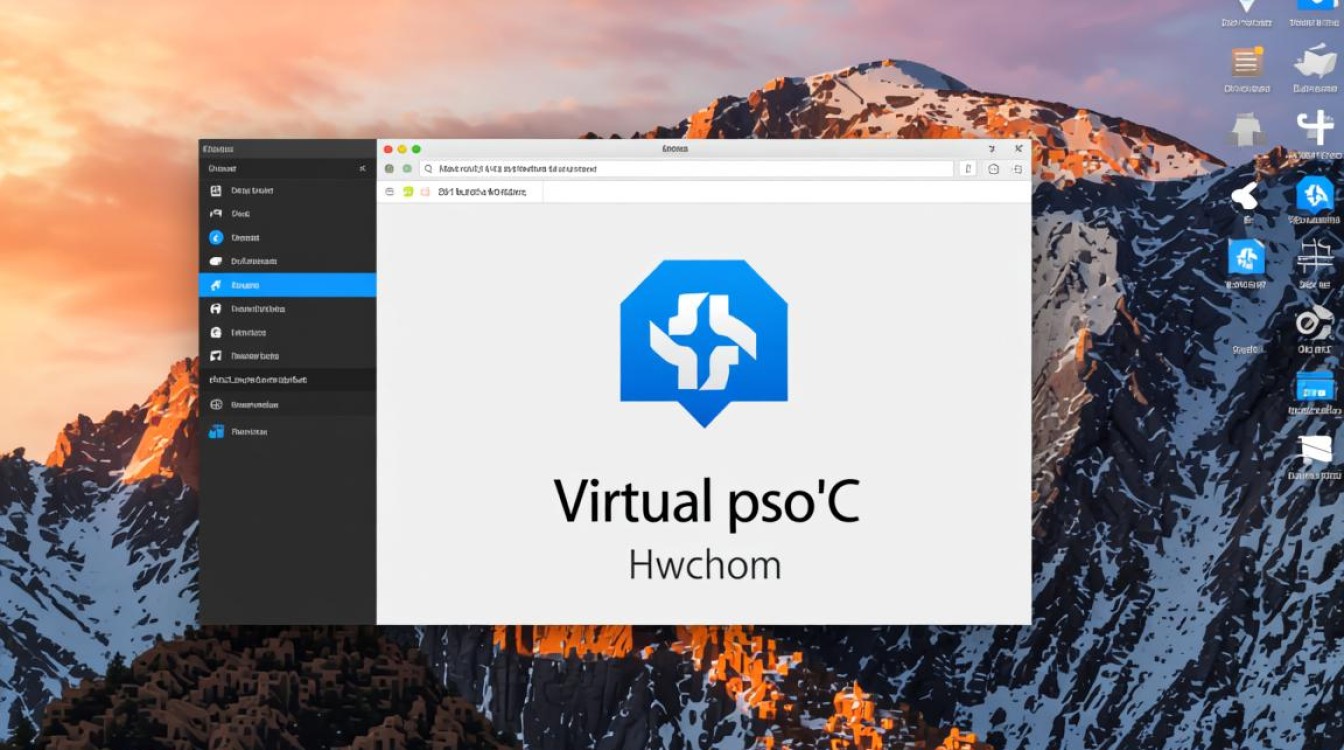The height and width of the screenshot is (750, 1344).
Task: Collapse the sidebar using the header arrow
Action: click(362, 170)
